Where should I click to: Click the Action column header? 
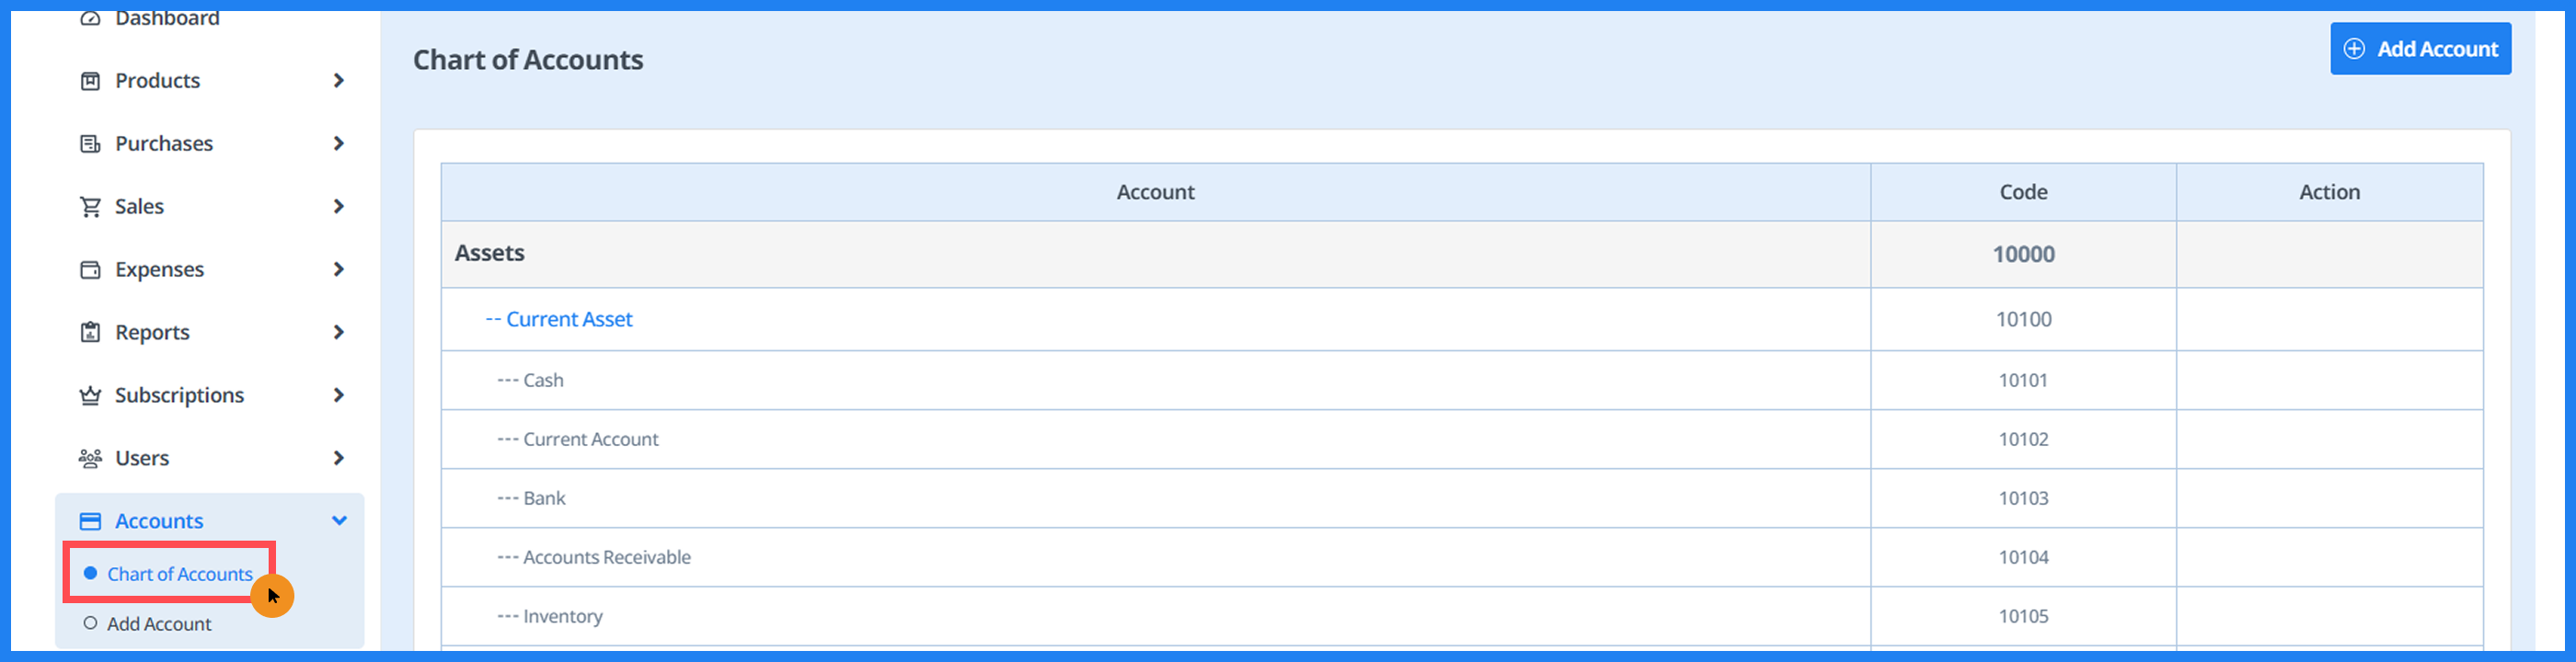2329,192
